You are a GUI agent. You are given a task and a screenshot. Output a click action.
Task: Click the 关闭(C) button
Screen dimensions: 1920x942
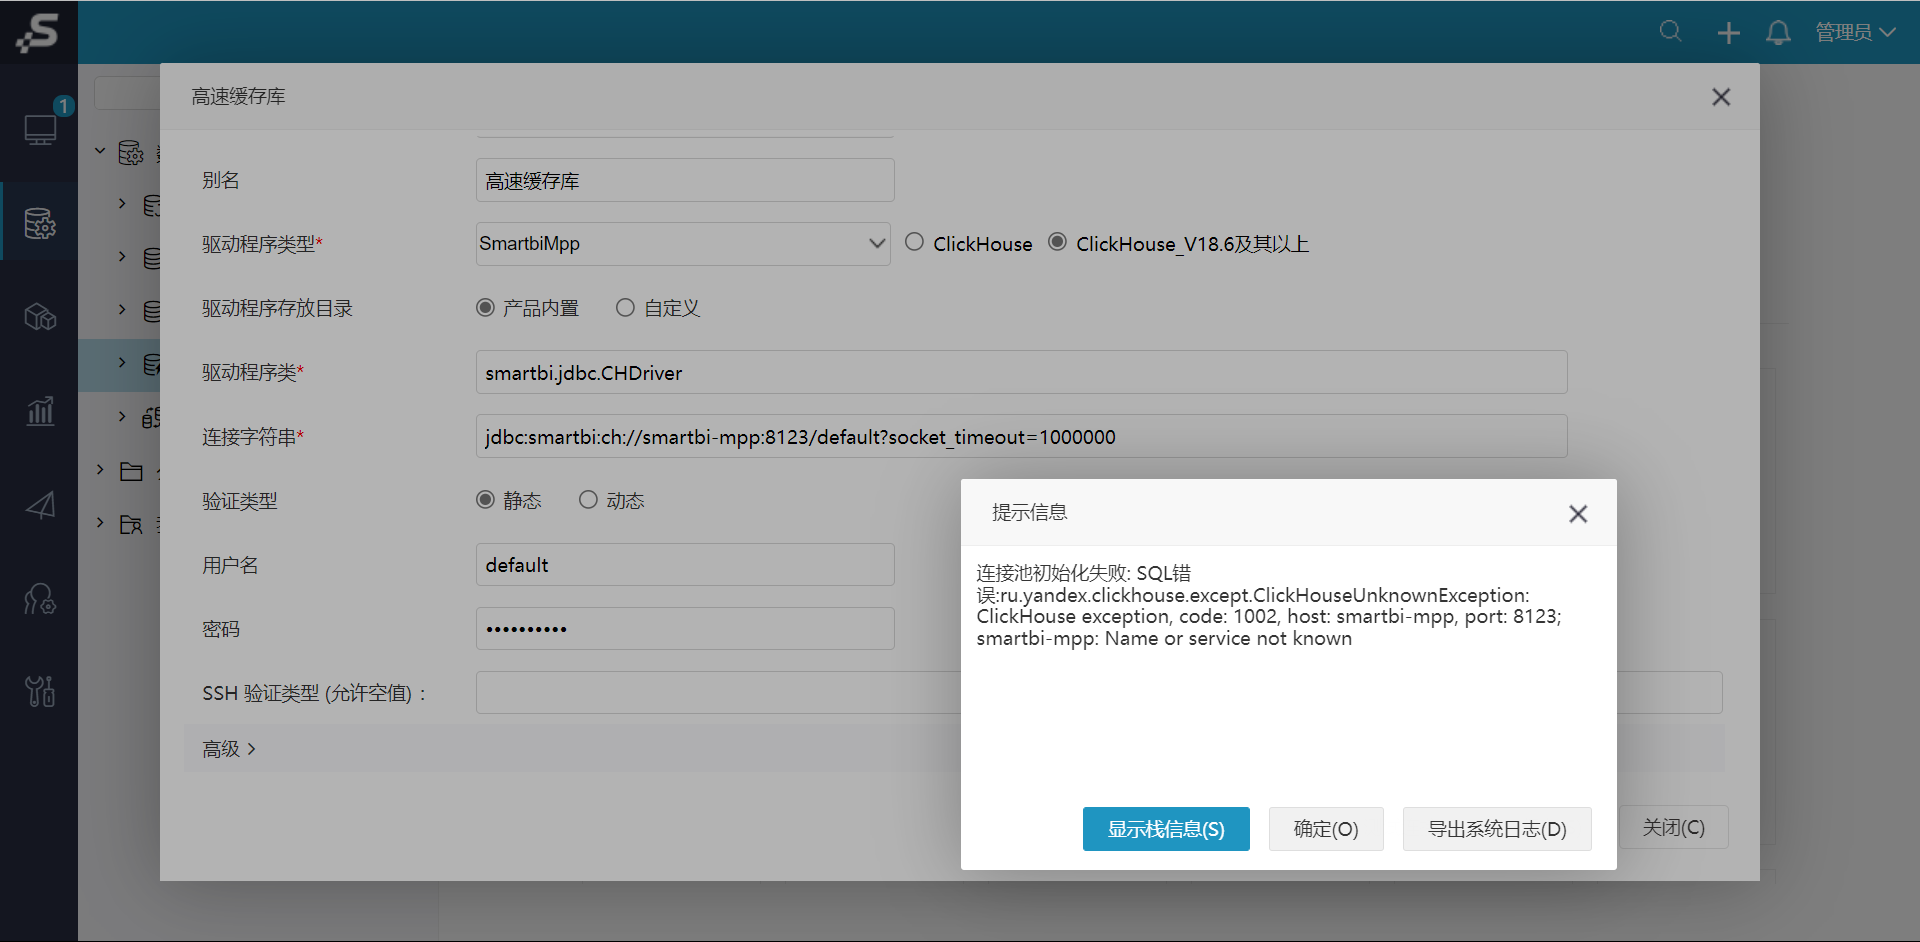(1674, 827)
